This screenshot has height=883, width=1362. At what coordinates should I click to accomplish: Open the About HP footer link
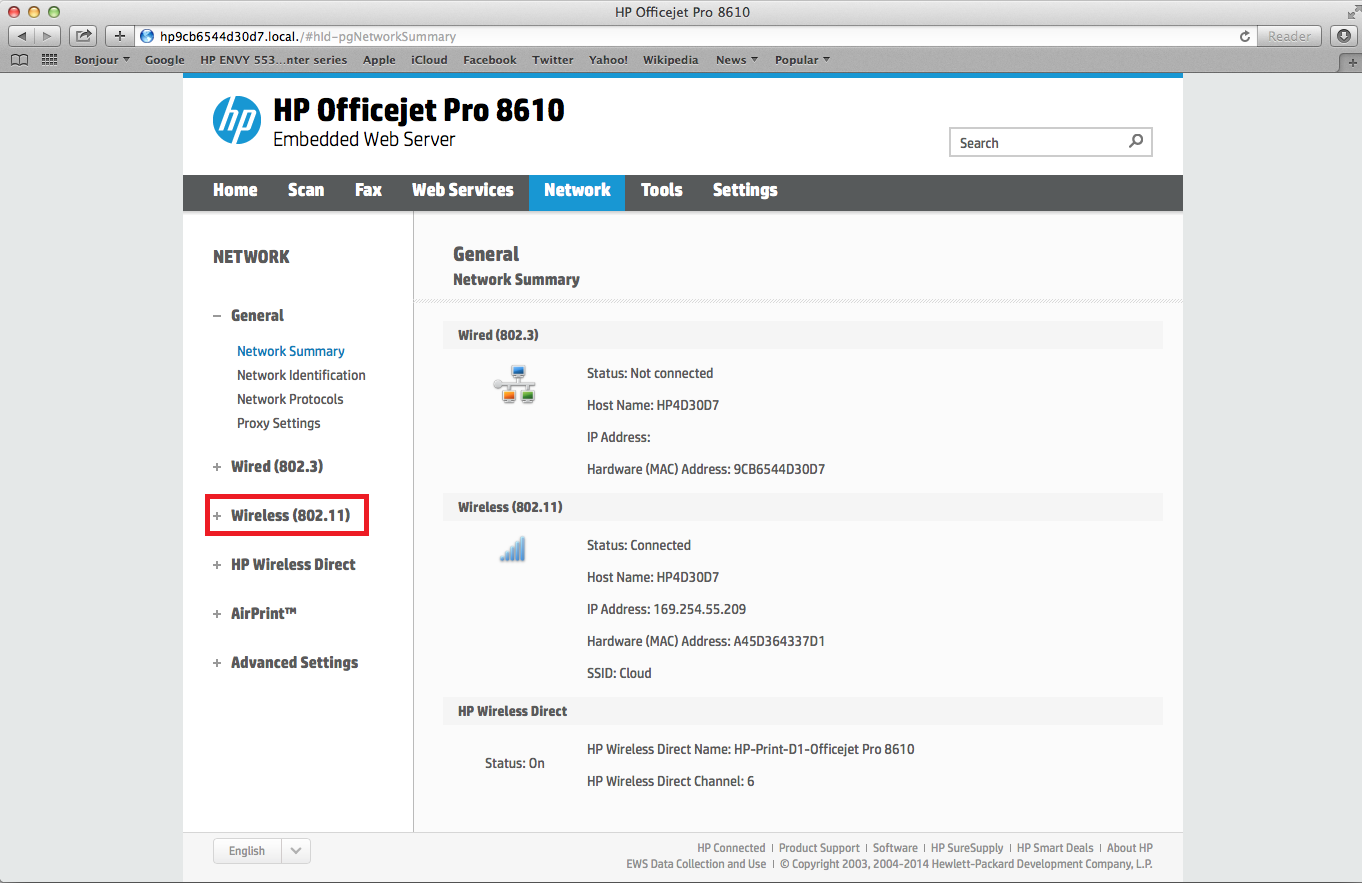coord(1130,848)
